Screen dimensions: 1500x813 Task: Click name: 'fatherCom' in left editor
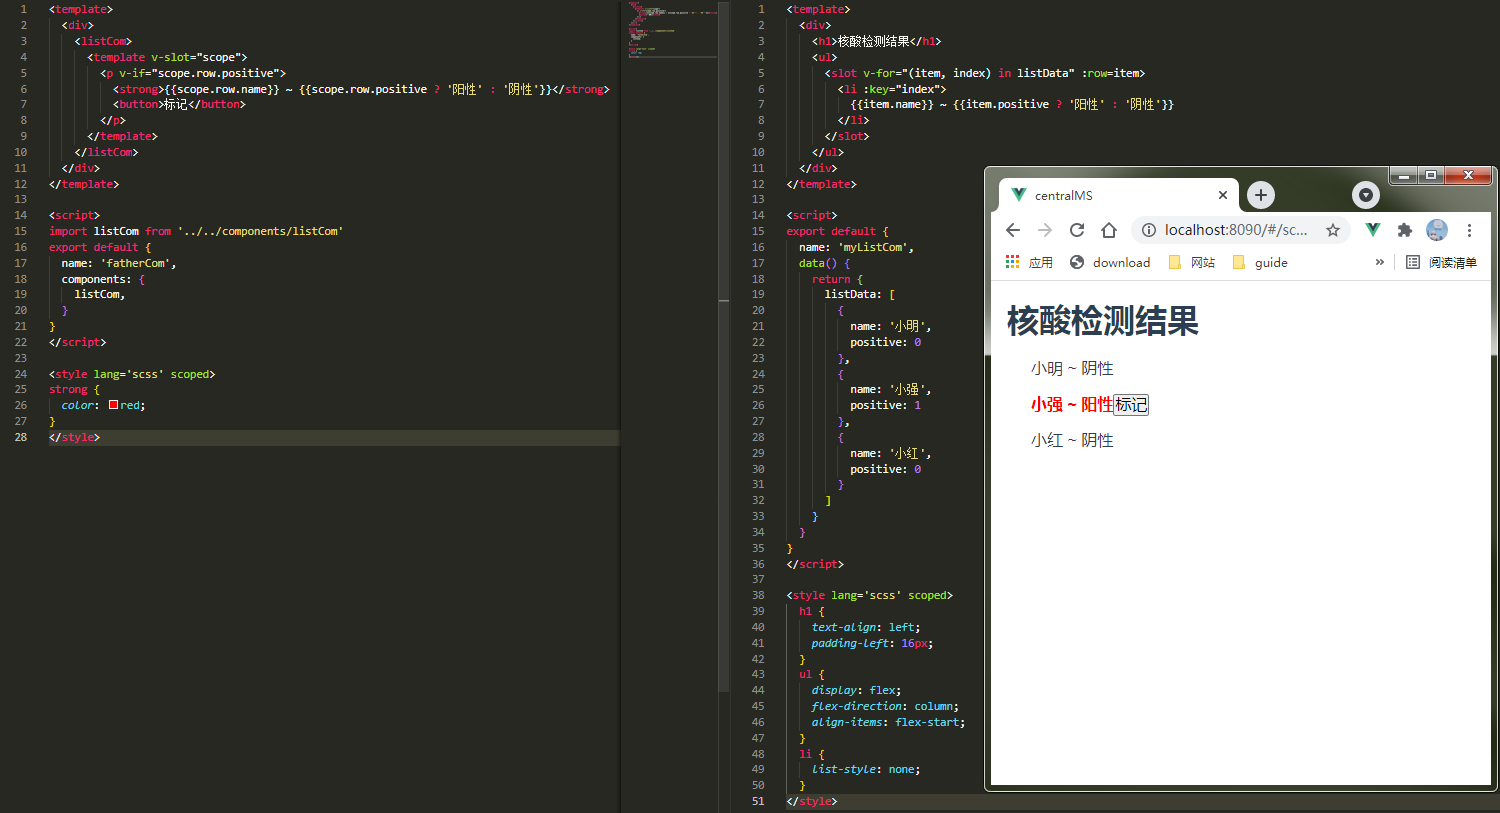coord(119,263)
